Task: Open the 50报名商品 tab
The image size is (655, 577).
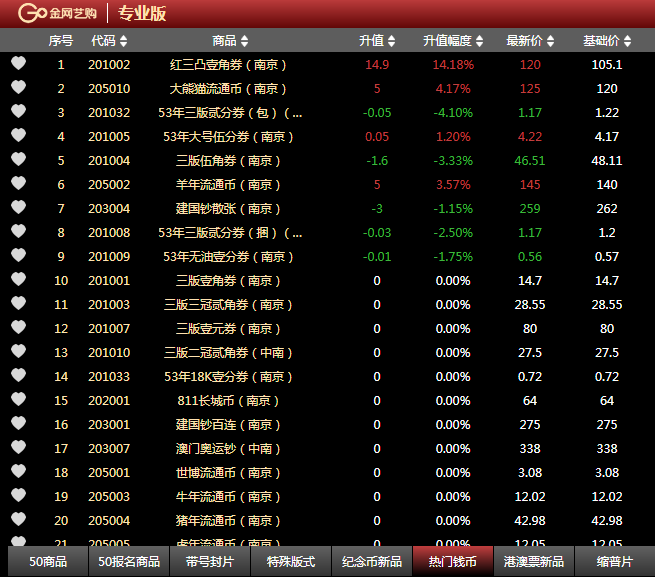Action: [129, 562]
